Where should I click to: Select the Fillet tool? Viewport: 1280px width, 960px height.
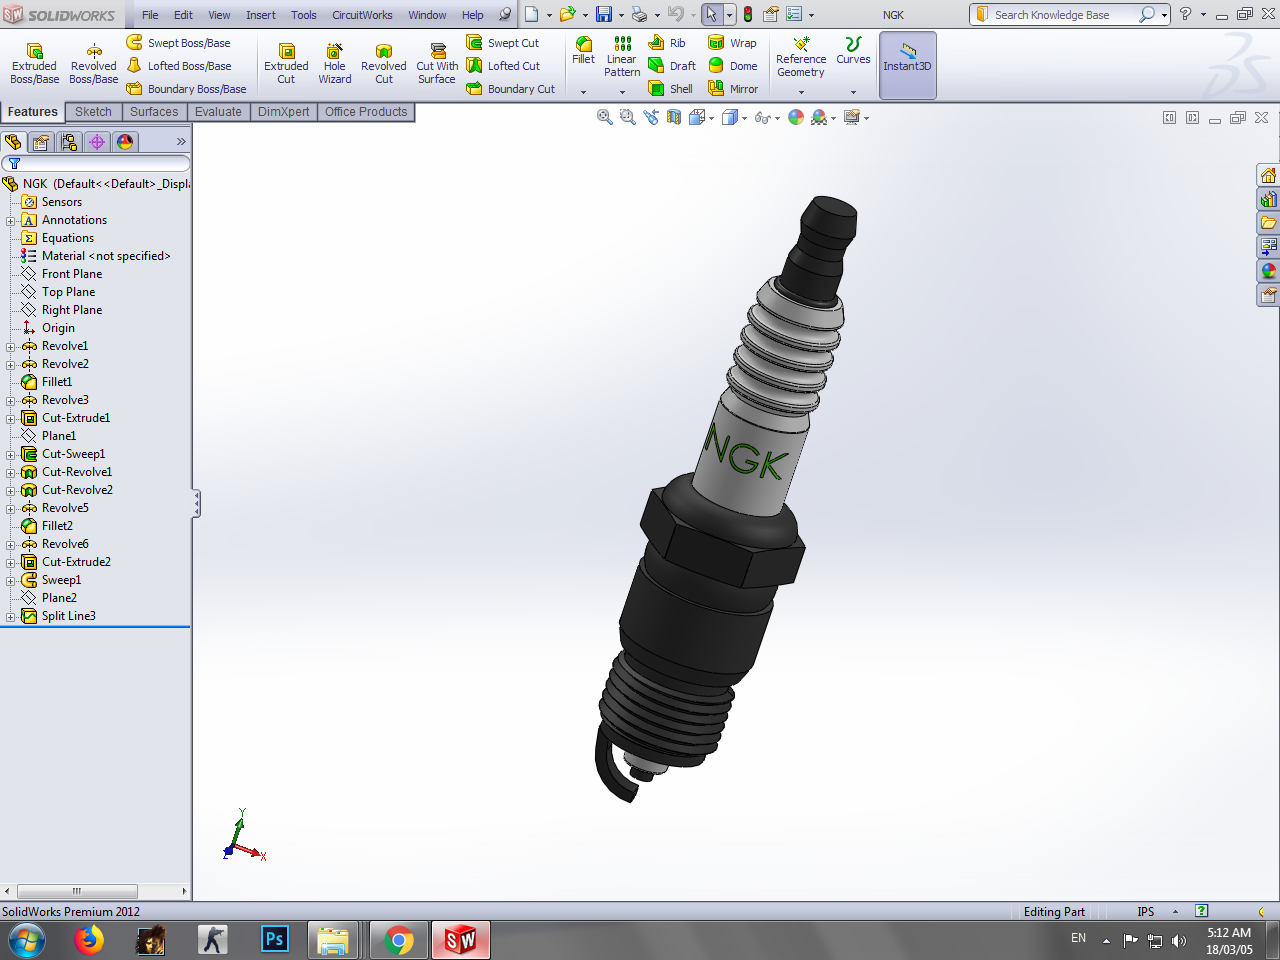[583, 51]
